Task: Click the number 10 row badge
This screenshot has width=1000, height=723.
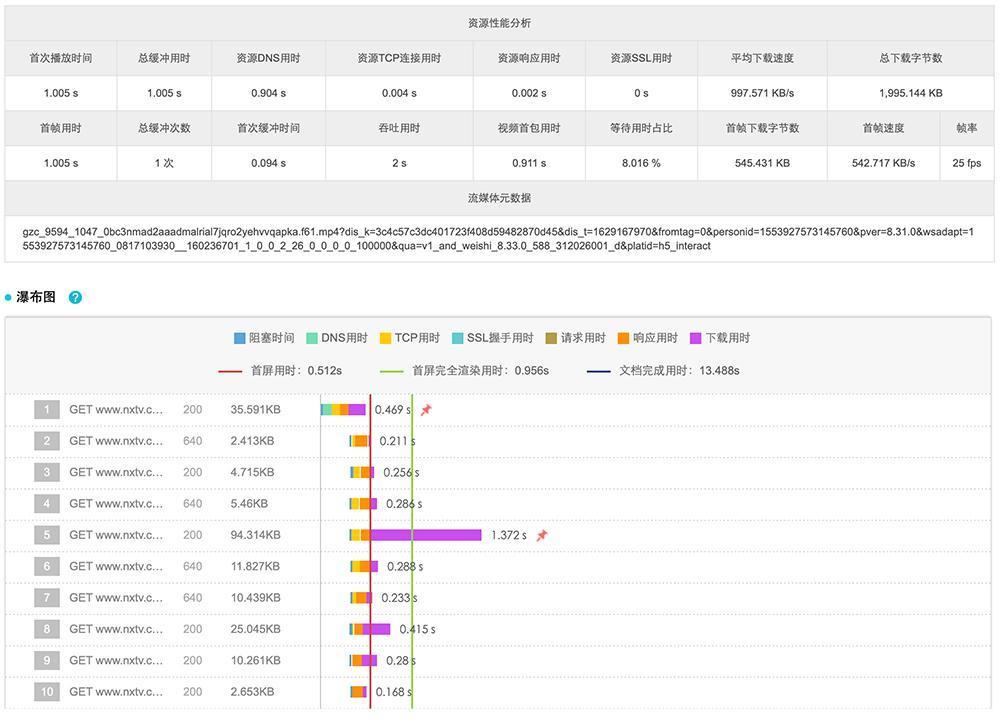Action: [x=47, y=692]
